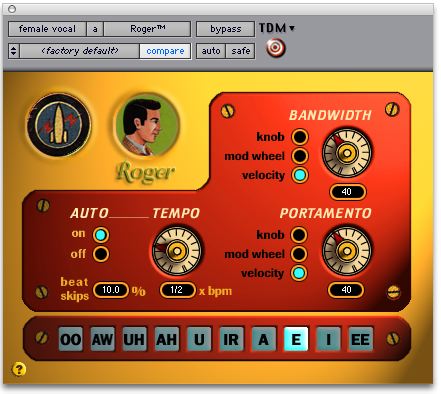441x394 pixels.
Task: Select the OO vowel button
Action: [70, 339]
